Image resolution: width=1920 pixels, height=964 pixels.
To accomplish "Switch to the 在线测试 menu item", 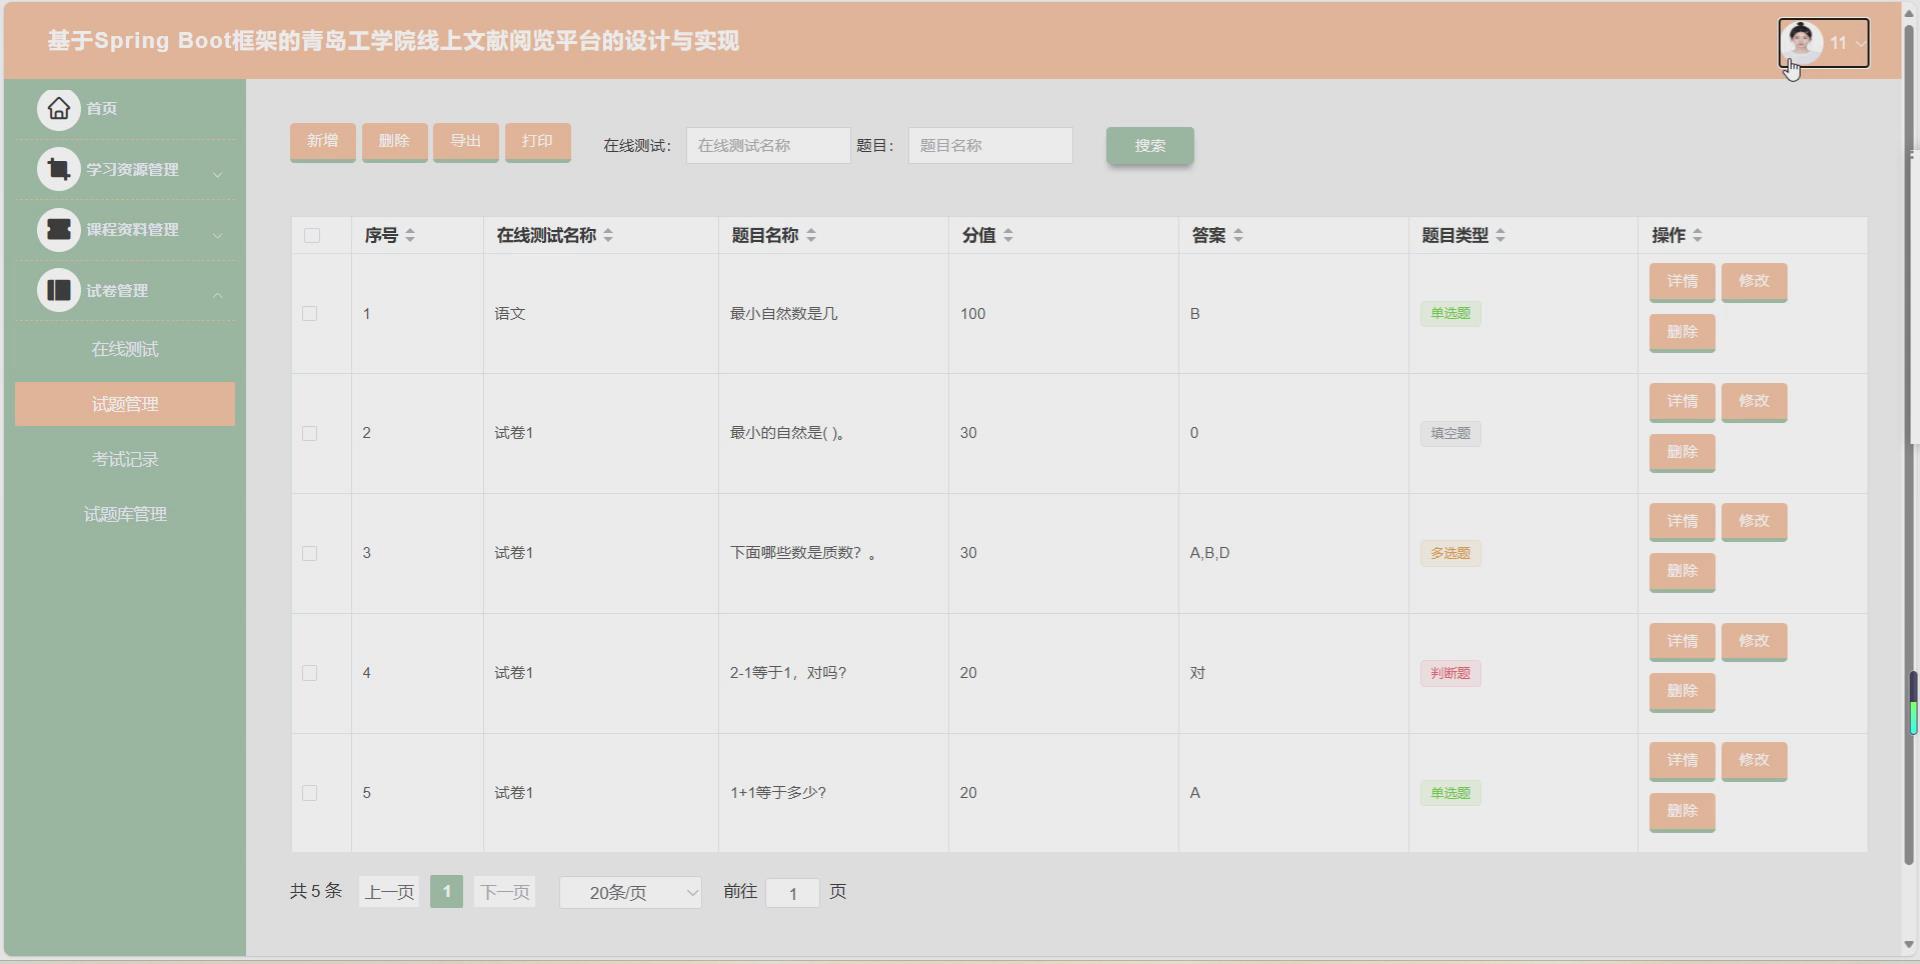I will point(124,349).
